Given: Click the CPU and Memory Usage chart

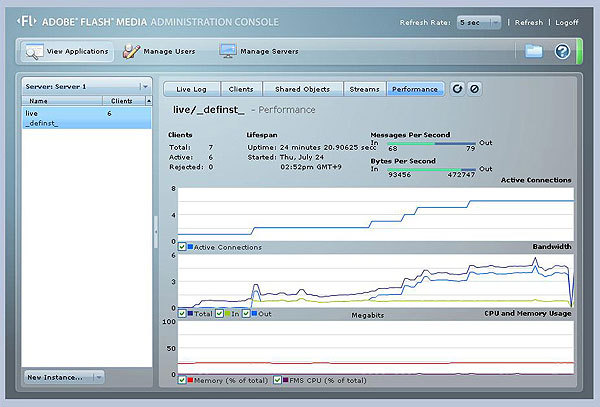Looking at the screenshot, I should pyautogui.click(x=376, y=348).
